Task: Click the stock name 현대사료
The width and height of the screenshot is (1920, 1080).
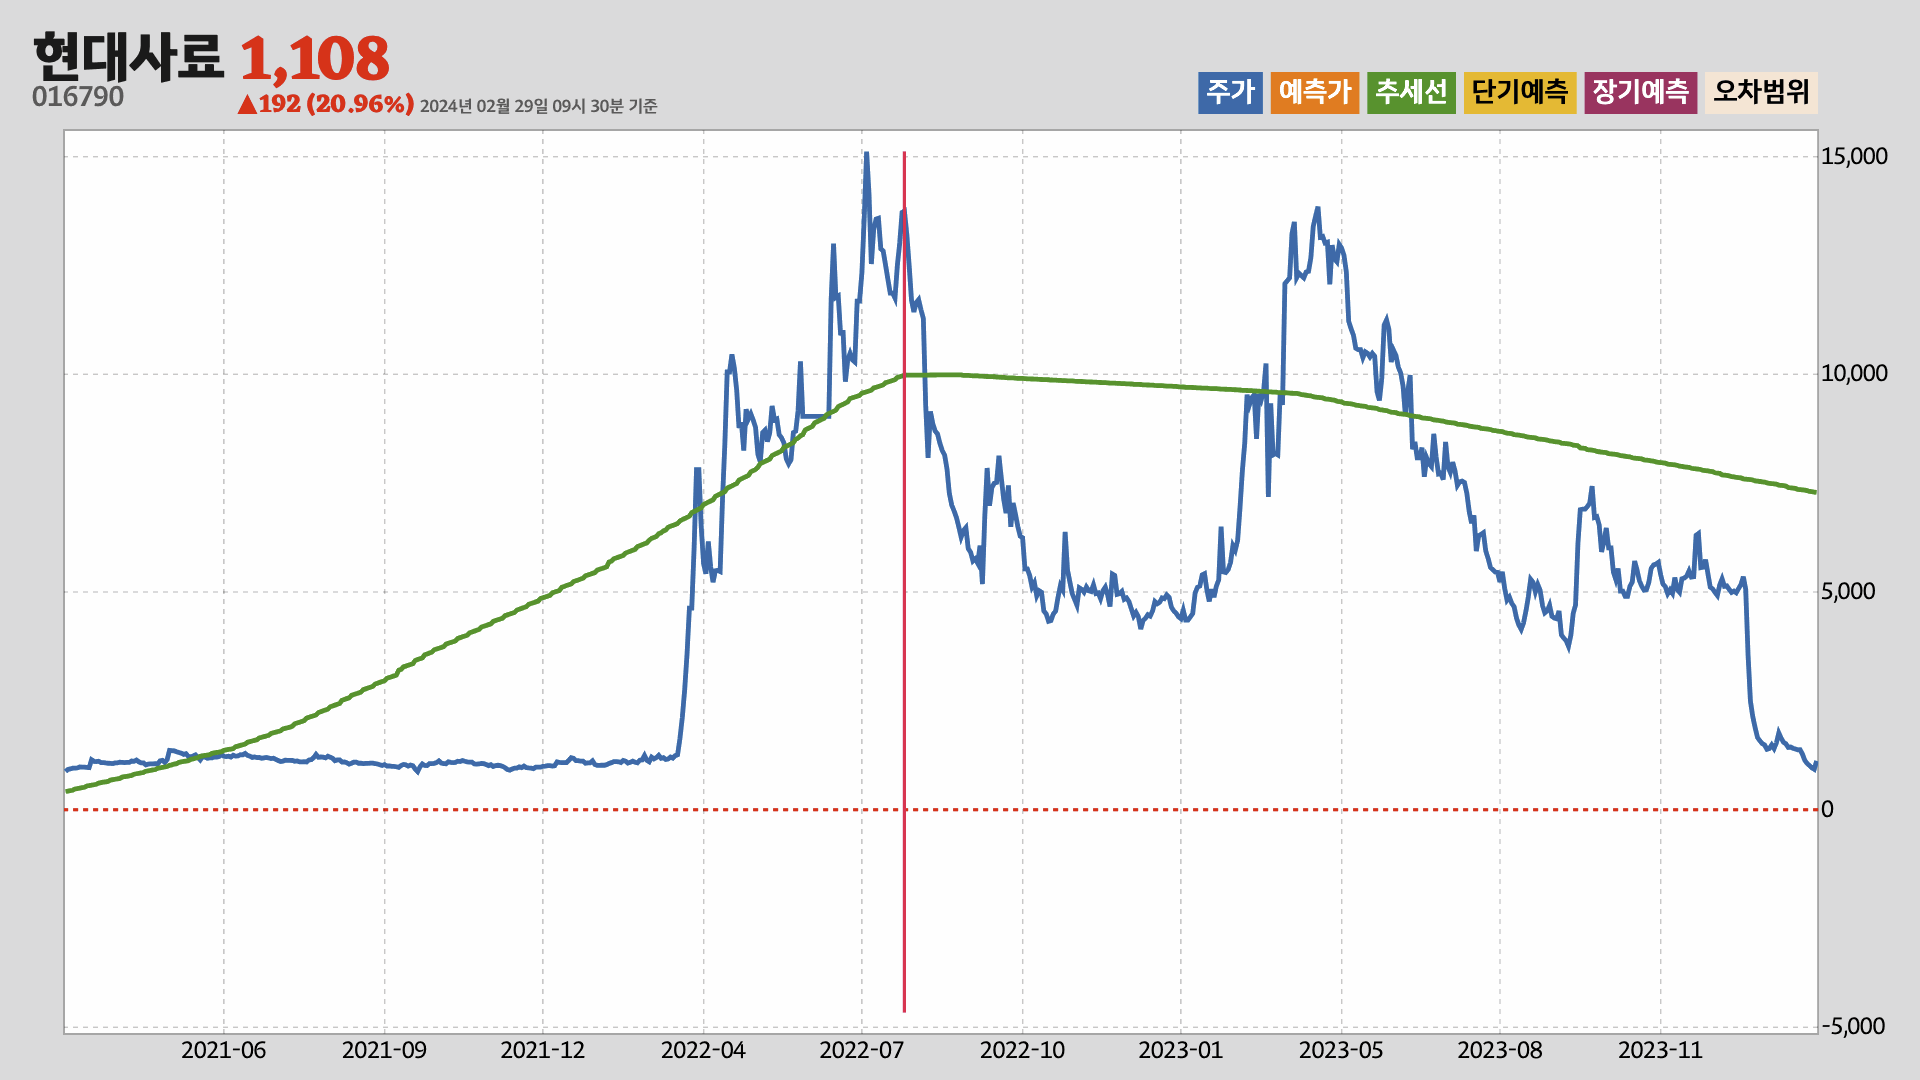Action: coord(128,57)
